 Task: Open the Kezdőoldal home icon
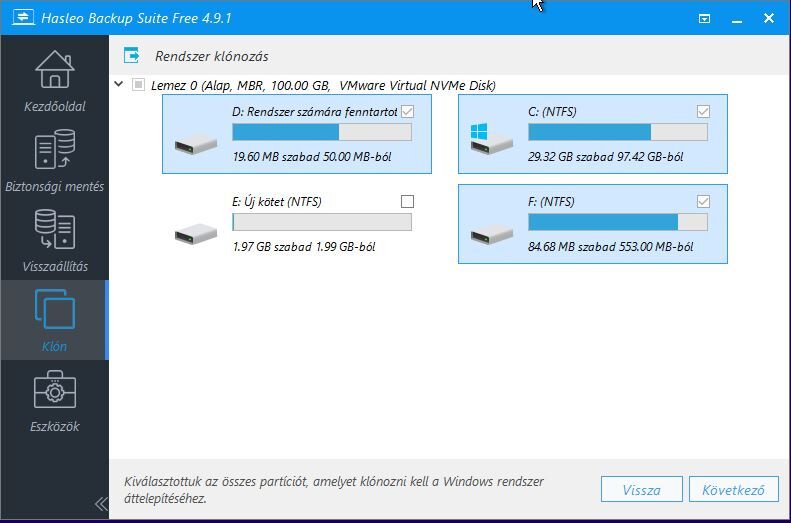coord(54,70)
